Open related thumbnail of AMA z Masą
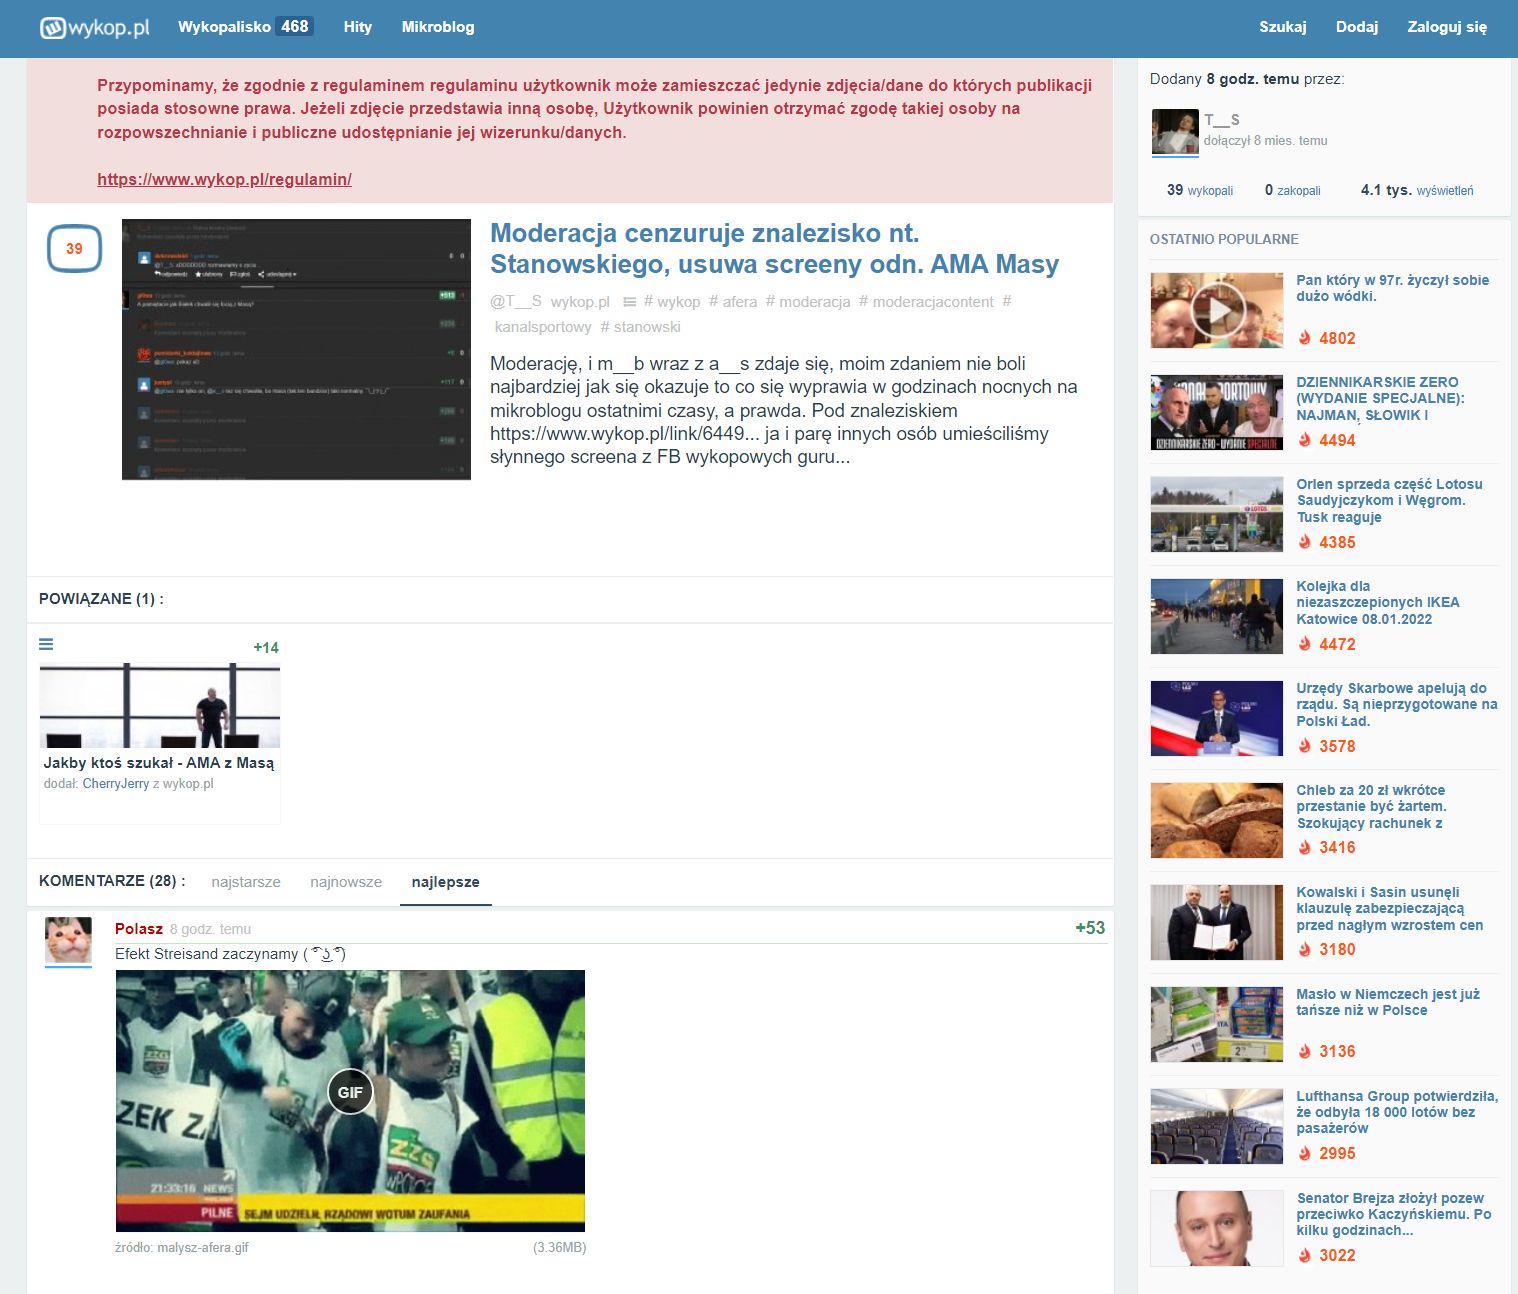The image size is (1518, 1294). [x=160, y=705]
